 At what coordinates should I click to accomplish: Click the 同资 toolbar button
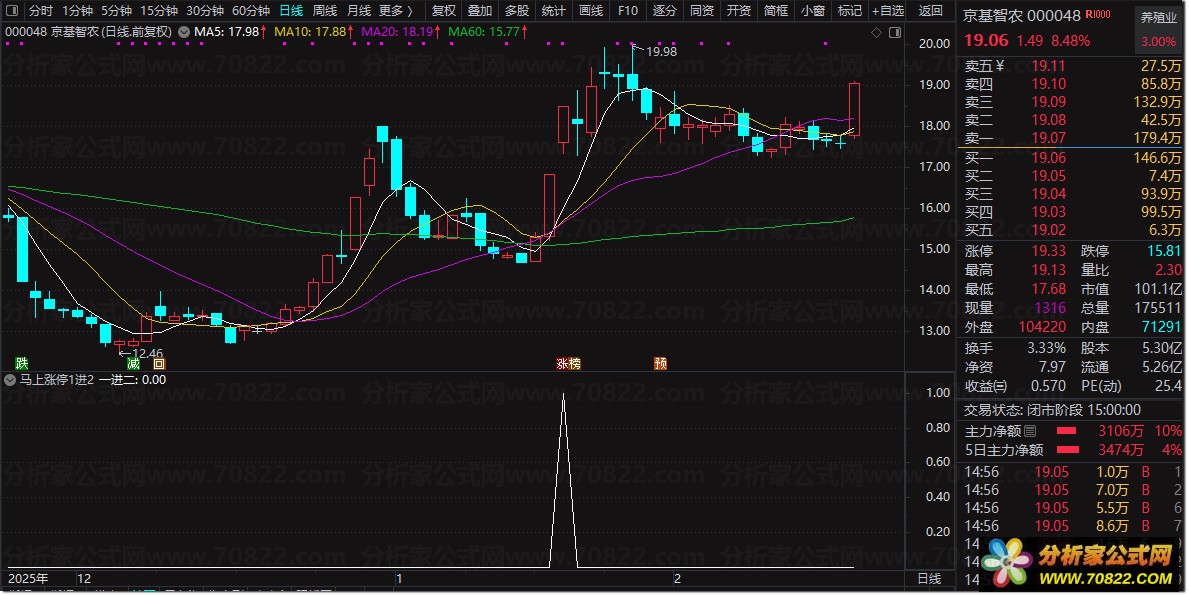pos(701,11)
